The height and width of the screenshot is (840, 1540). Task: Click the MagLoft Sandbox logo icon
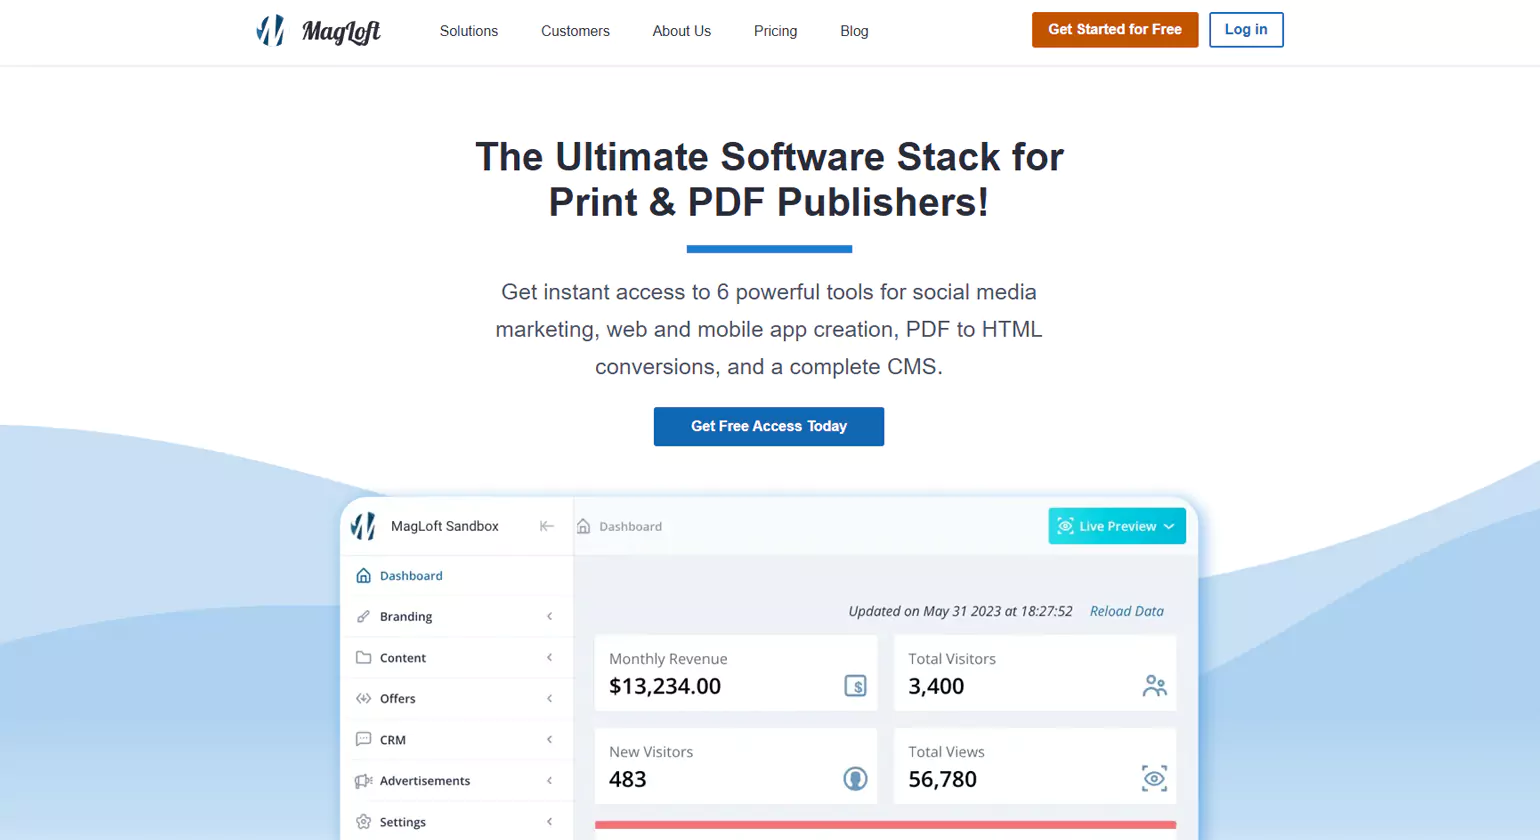click(364, 526)
